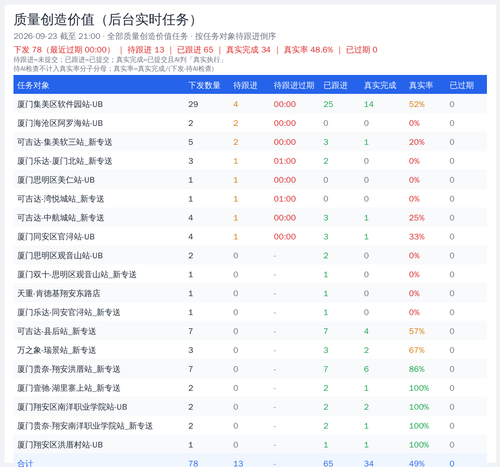Click the 已跟进 column header

point(335,85)
